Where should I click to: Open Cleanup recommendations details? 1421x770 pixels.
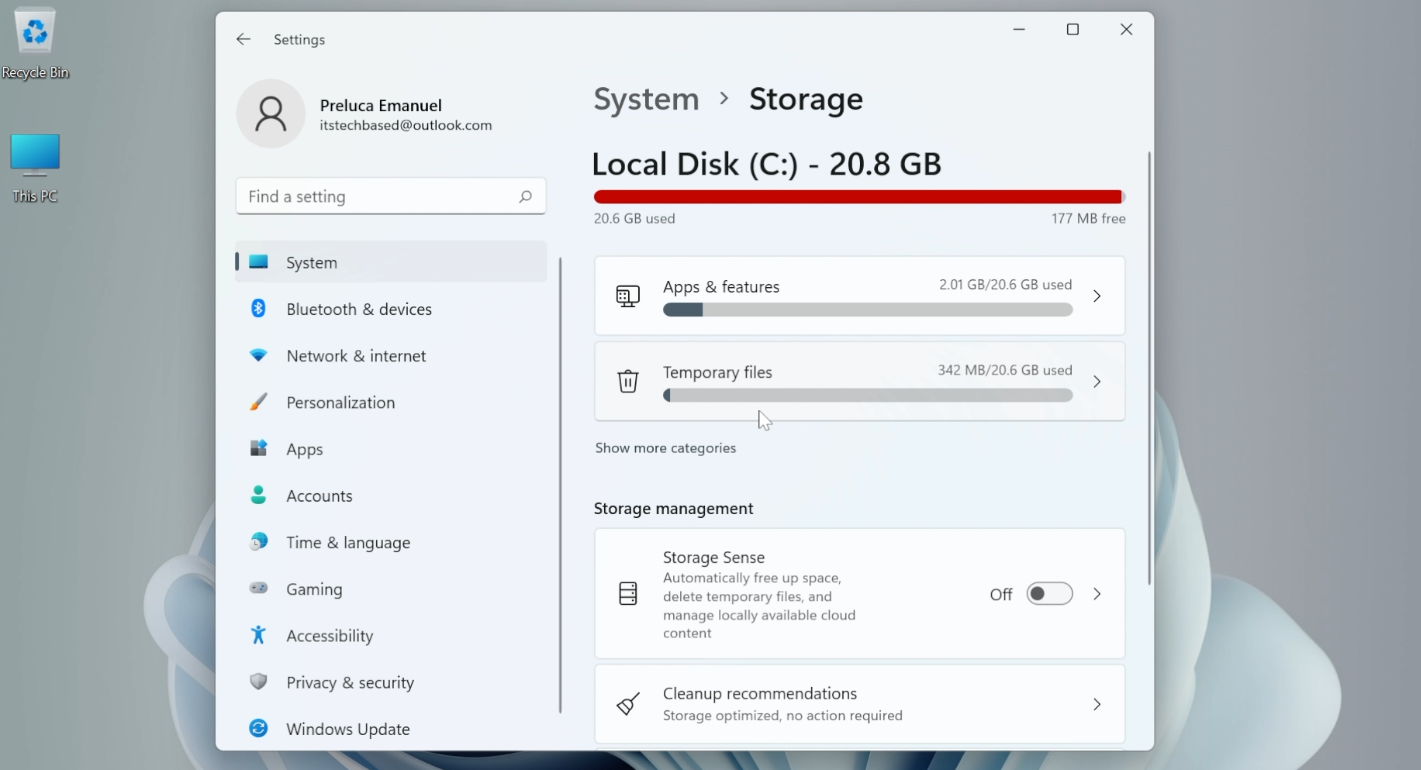pos(860,703)
